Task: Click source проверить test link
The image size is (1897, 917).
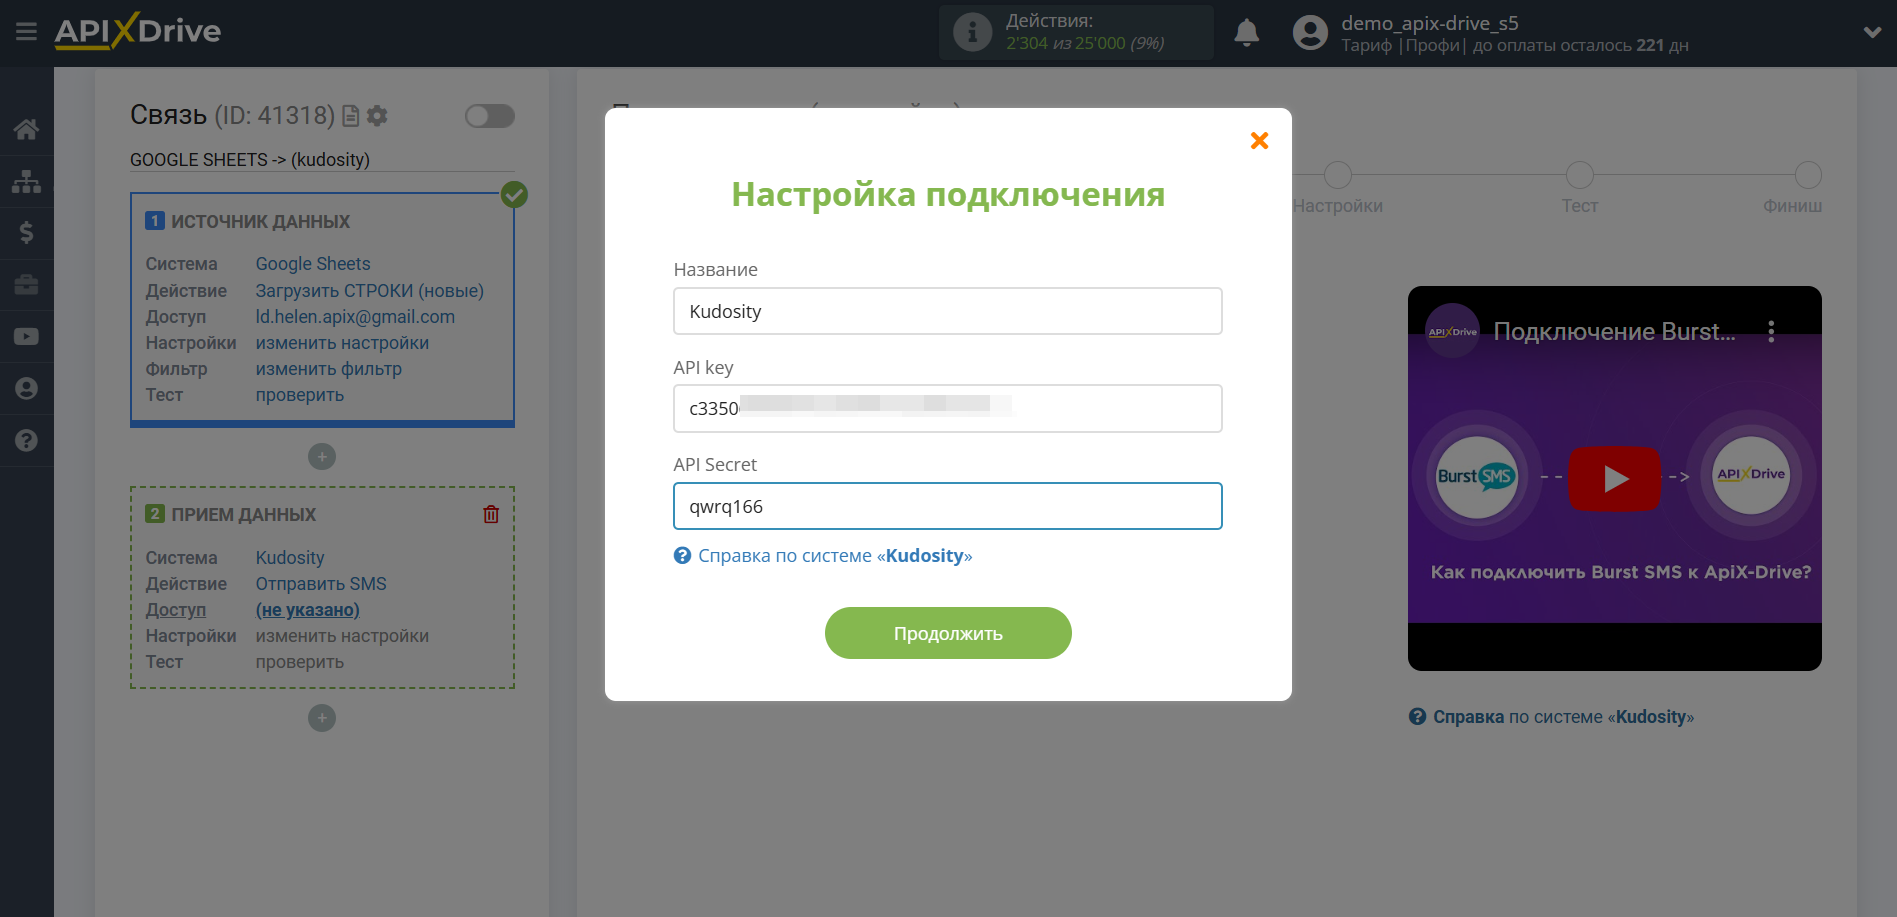Action: (300, 395)
